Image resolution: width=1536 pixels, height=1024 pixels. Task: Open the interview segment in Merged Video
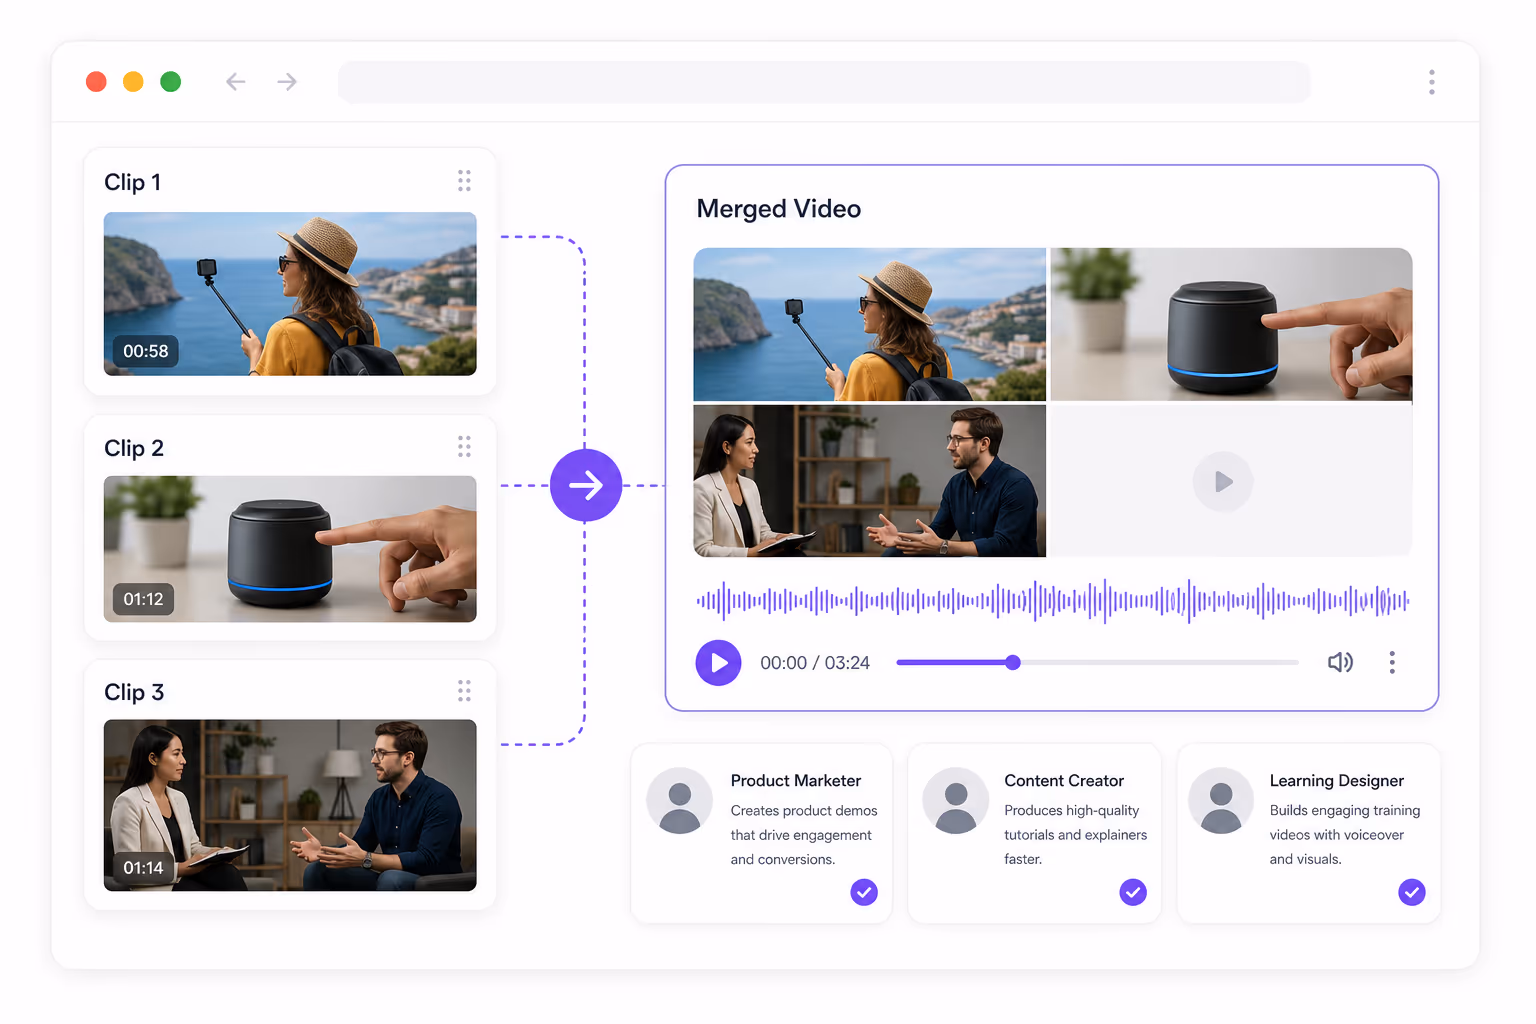pyautogui.click(x=870, y=481)
